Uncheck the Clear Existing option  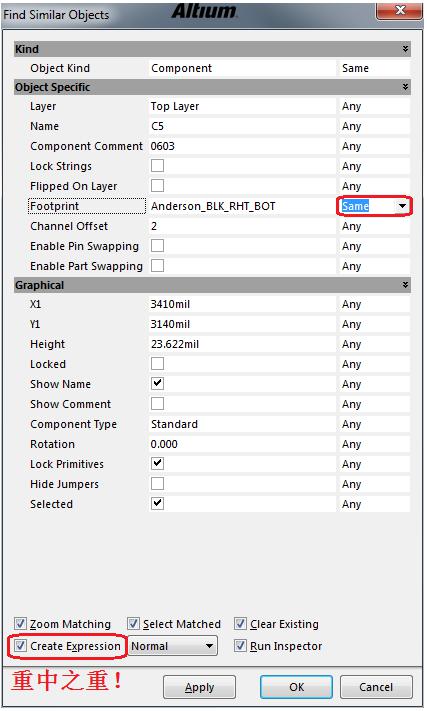click(x=241, y=623)
